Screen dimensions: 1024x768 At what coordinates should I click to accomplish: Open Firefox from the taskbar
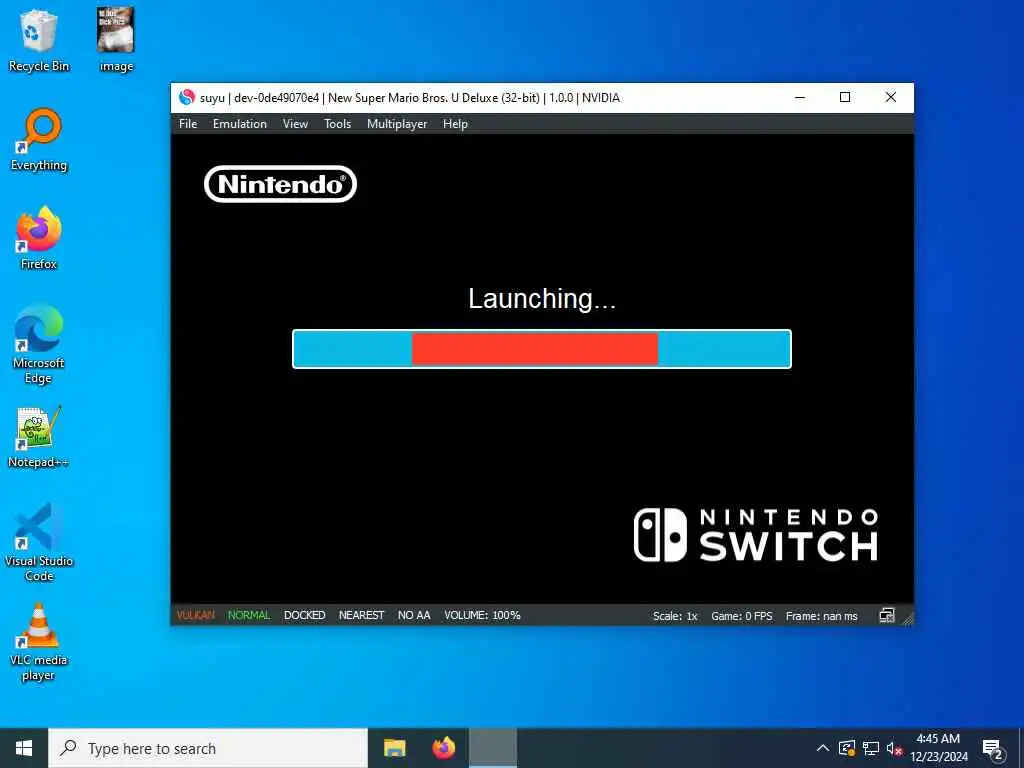click(444, 748)
